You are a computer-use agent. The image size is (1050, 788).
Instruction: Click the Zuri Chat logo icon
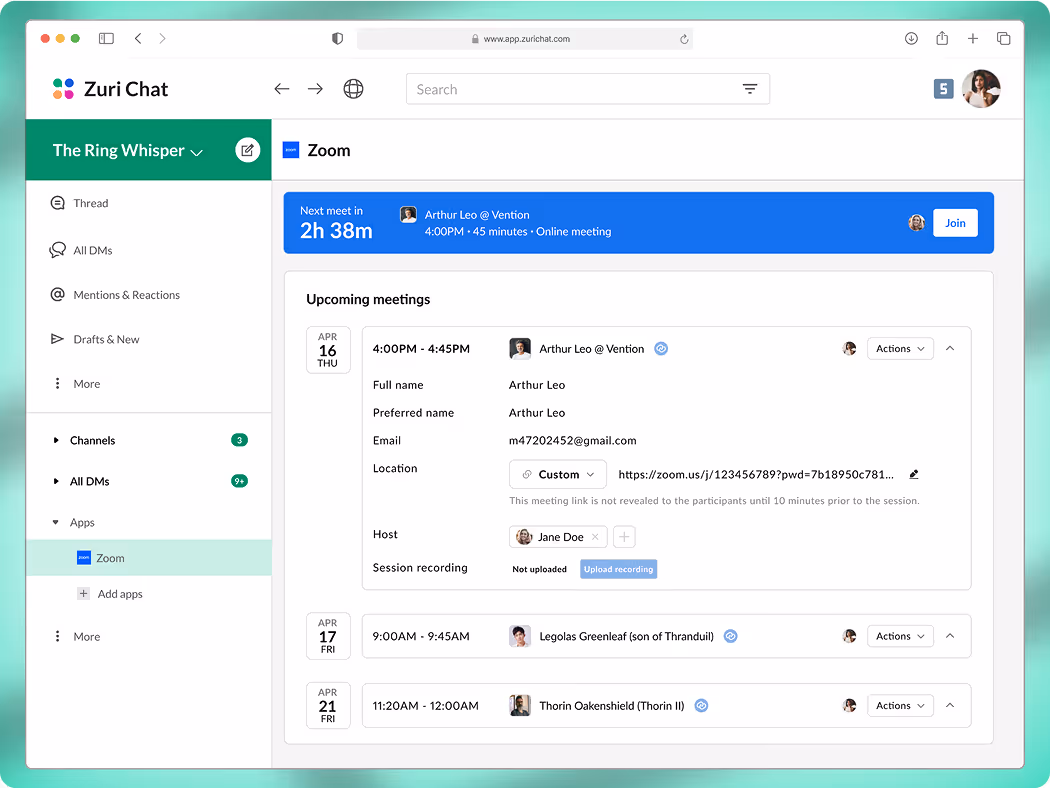[63, 88]
